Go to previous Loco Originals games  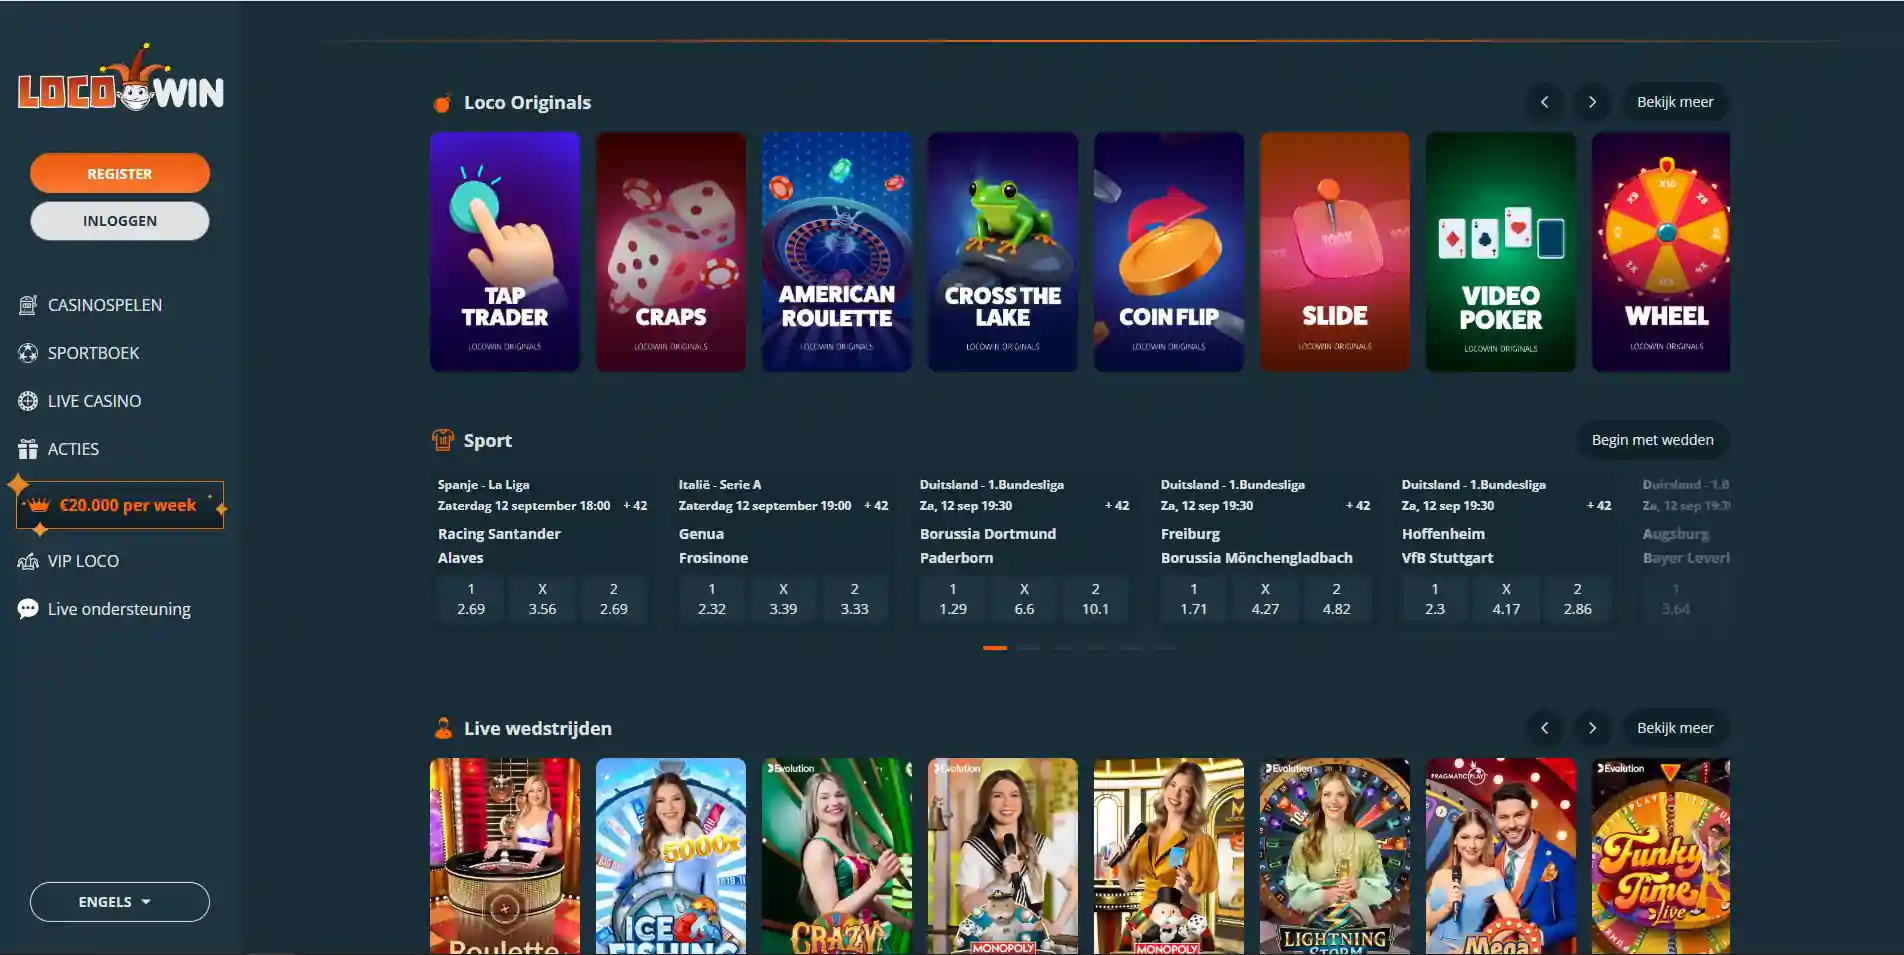click(1544, 102)
